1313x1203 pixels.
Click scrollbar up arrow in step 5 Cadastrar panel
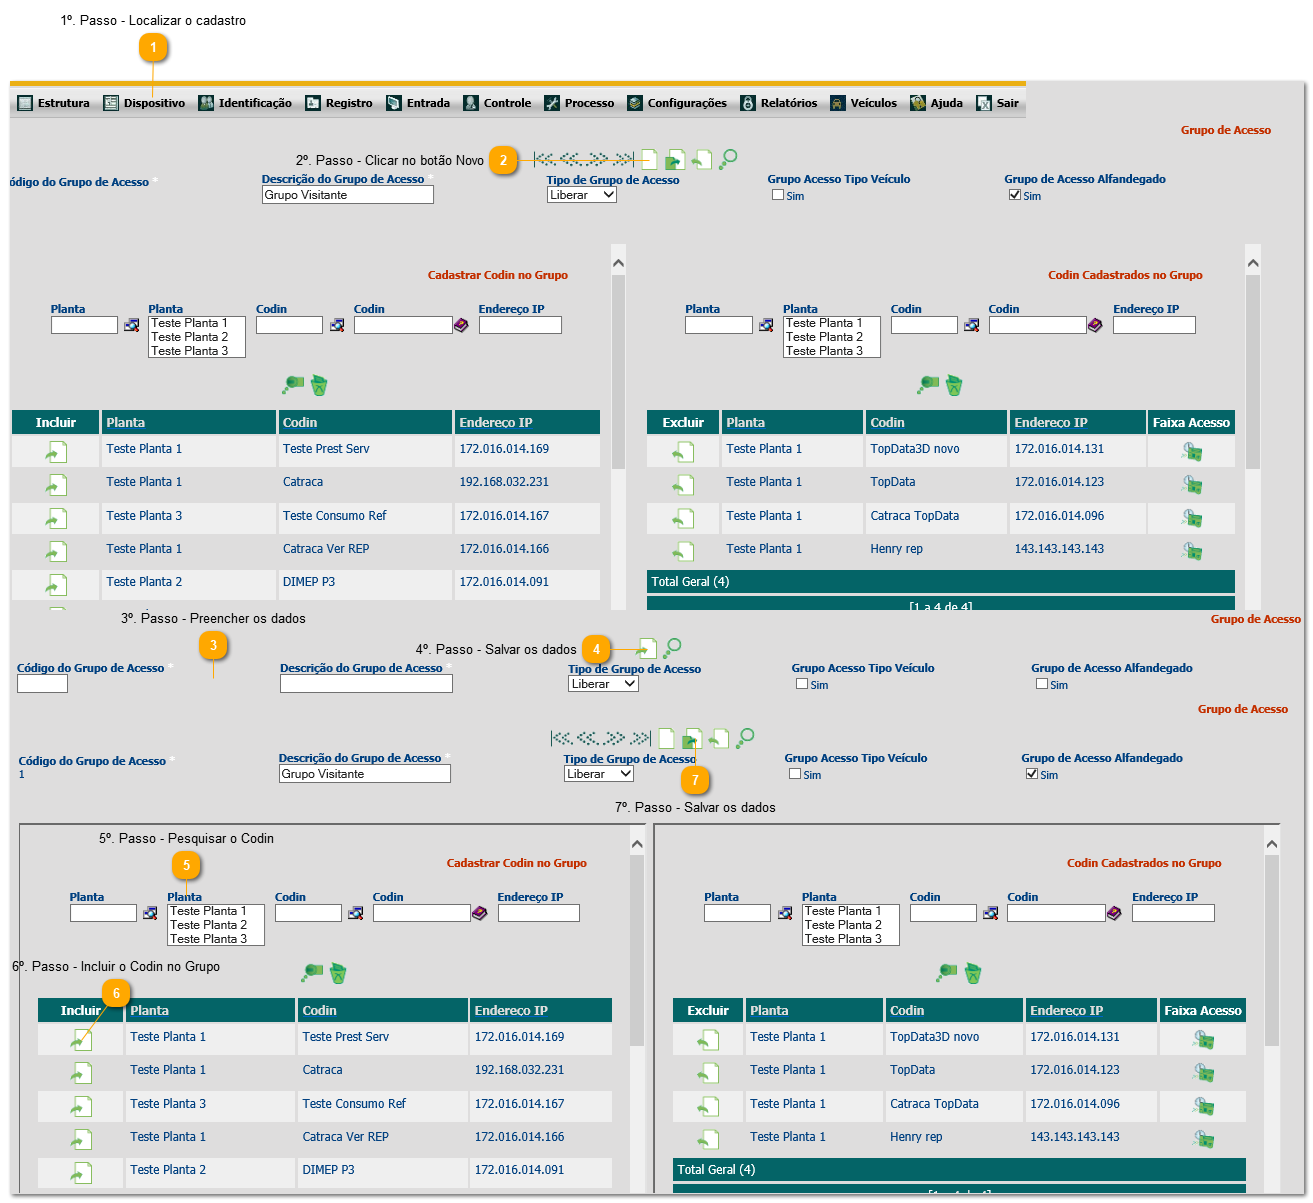[x=637, y=845]
